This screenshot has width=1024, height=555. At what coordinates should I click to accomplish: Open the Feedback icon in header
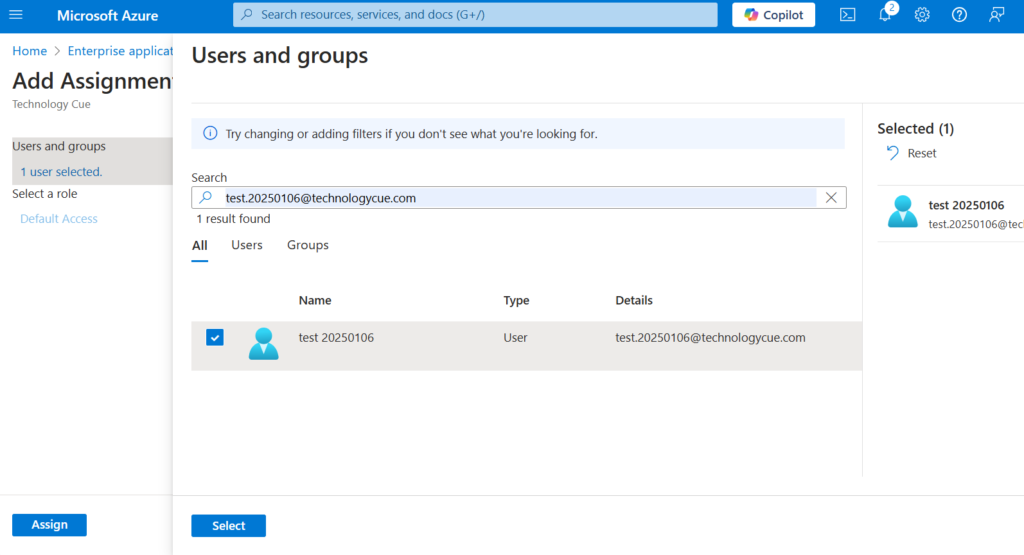[x=996, y=15]
